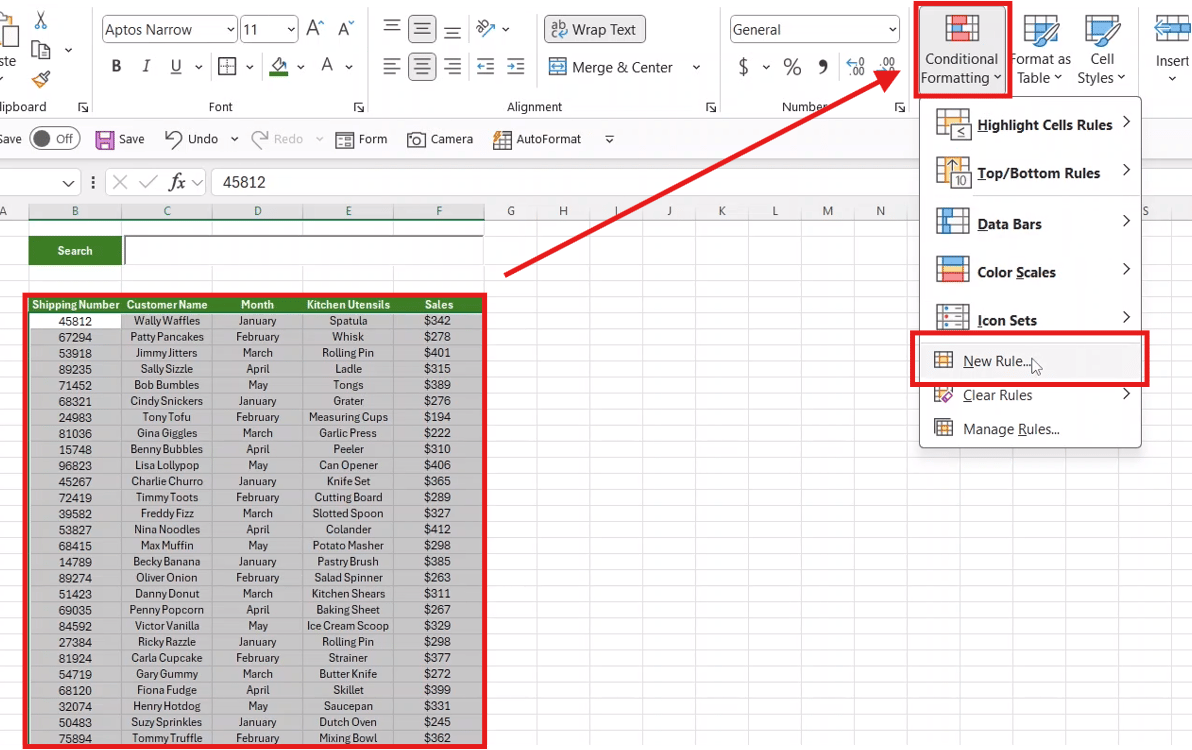The height and width of the screenshot is (750, 1192).
Task: Open Highlight Cells Rules submenu
Action: pos(1030,125)
